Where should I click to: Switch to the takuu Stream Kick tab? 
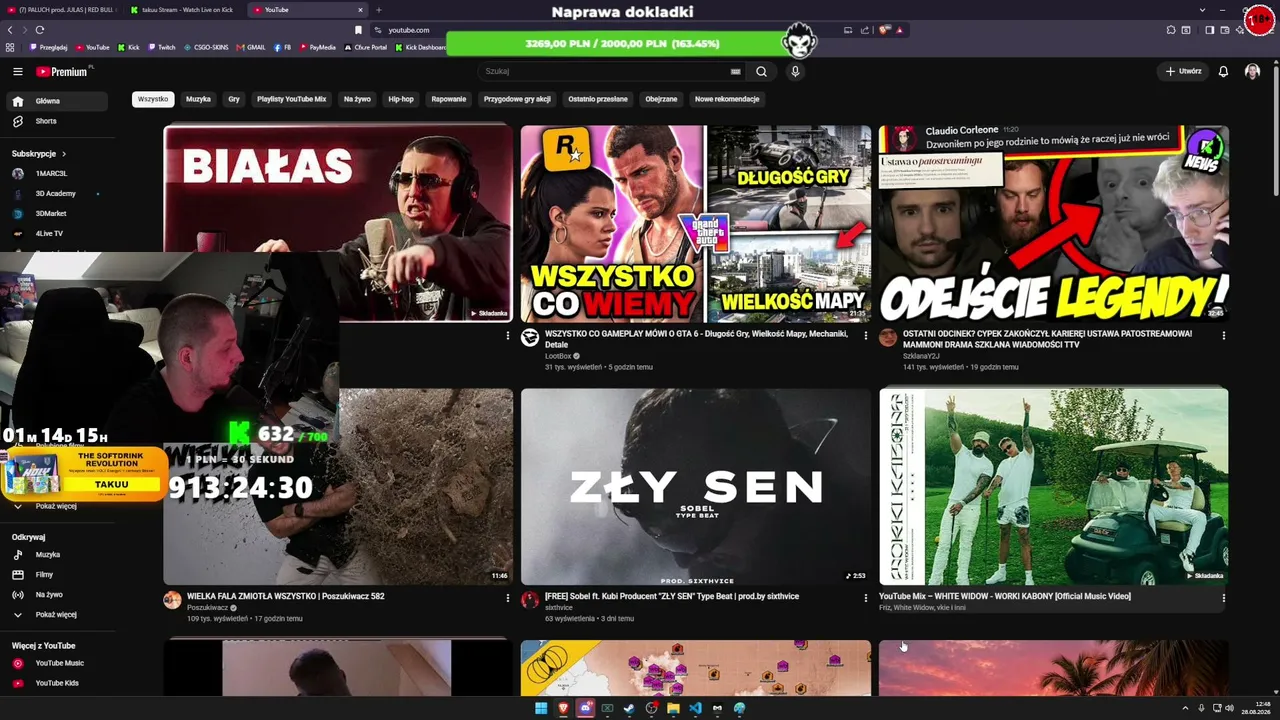point(184,10)
